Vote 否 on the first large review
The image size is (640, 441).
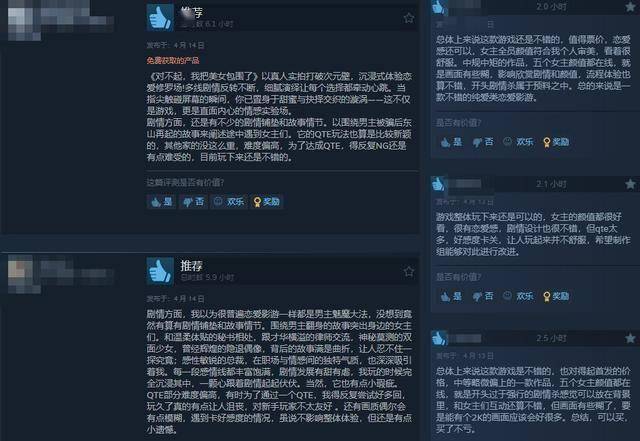[193, 202]
